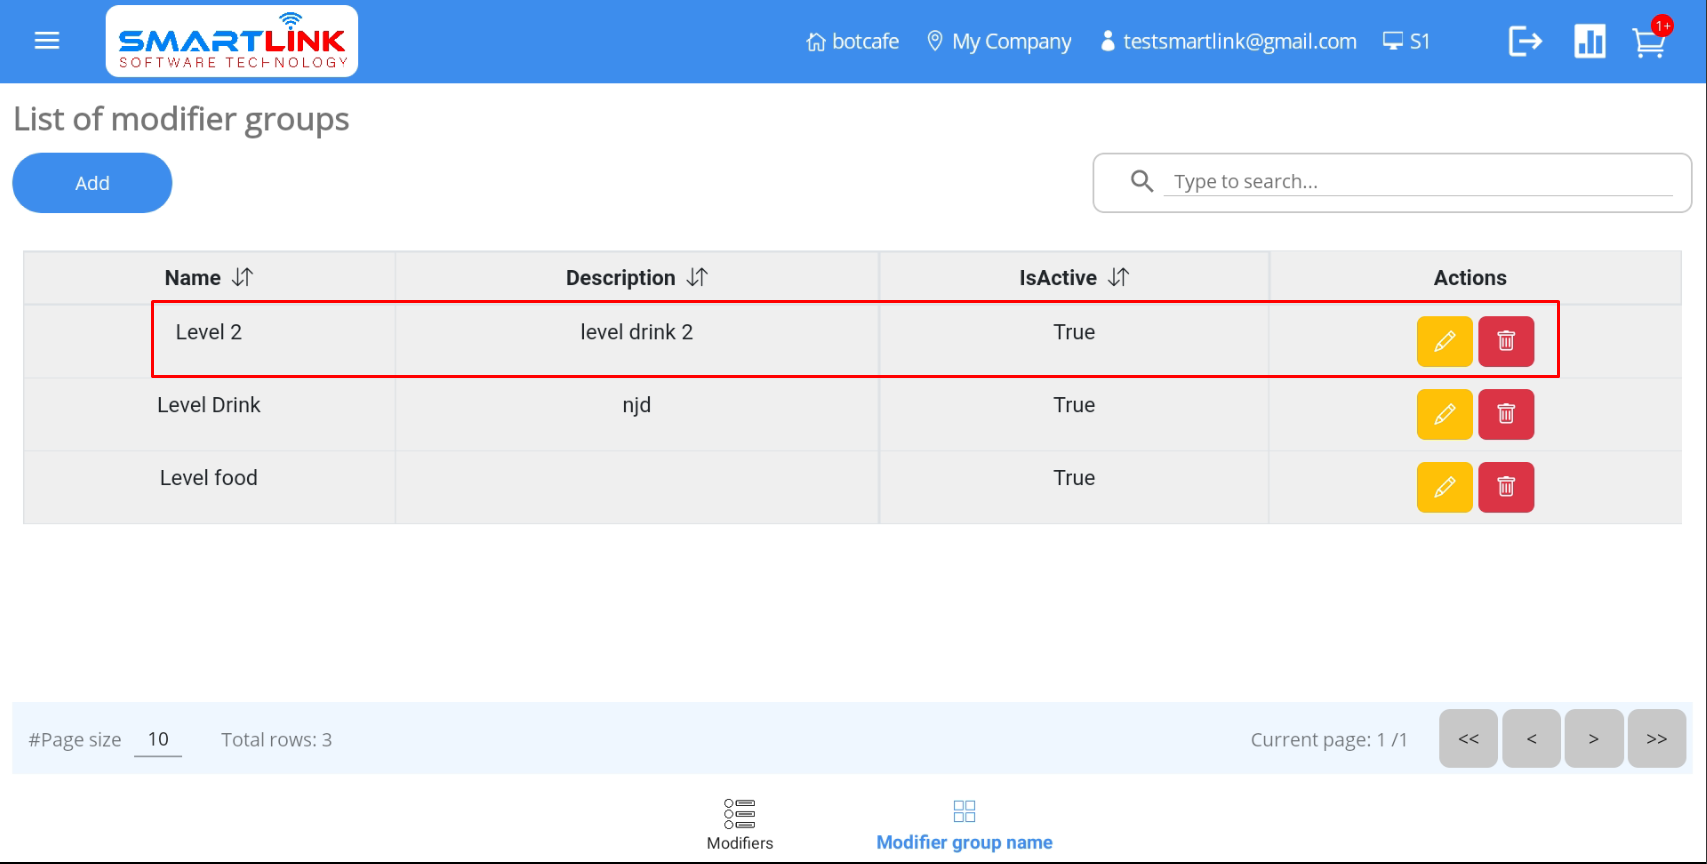
Task: Jump to the last page
Action: (x=1656, y=739)
